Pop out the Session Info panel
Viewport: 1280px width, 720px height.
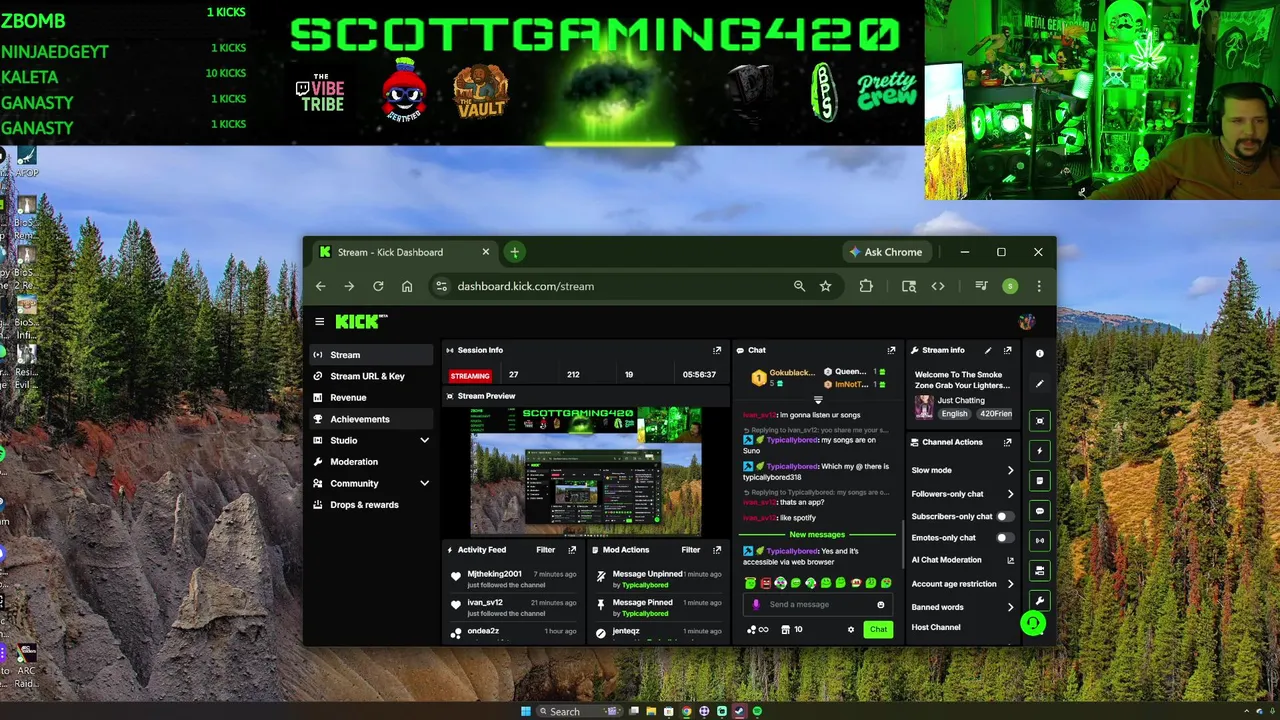click(x=717, y=350)
